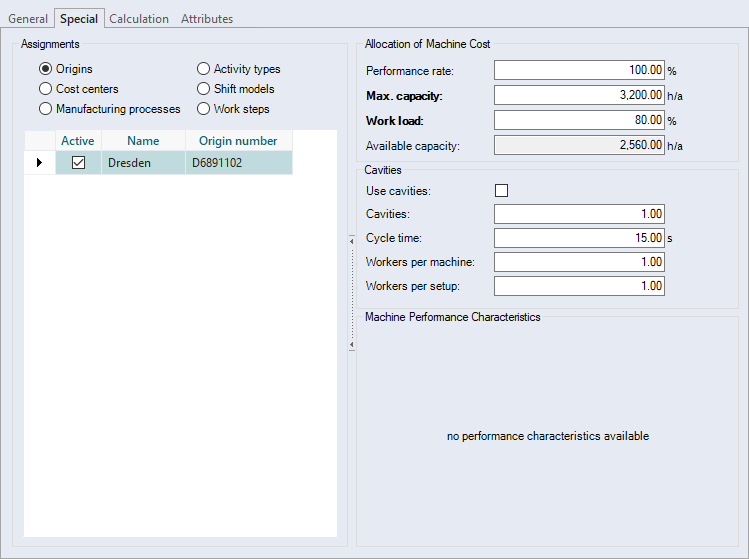
Task: Focus the Cycle time input field
Action: pos(579,238)
